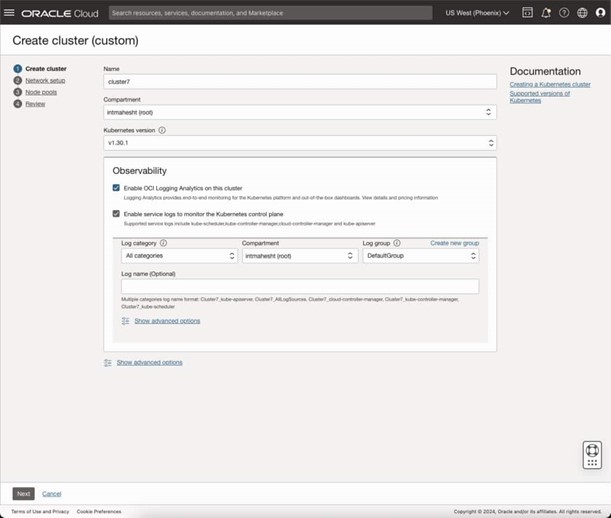Expand Show advanced options inside Observability

[167, 321]
